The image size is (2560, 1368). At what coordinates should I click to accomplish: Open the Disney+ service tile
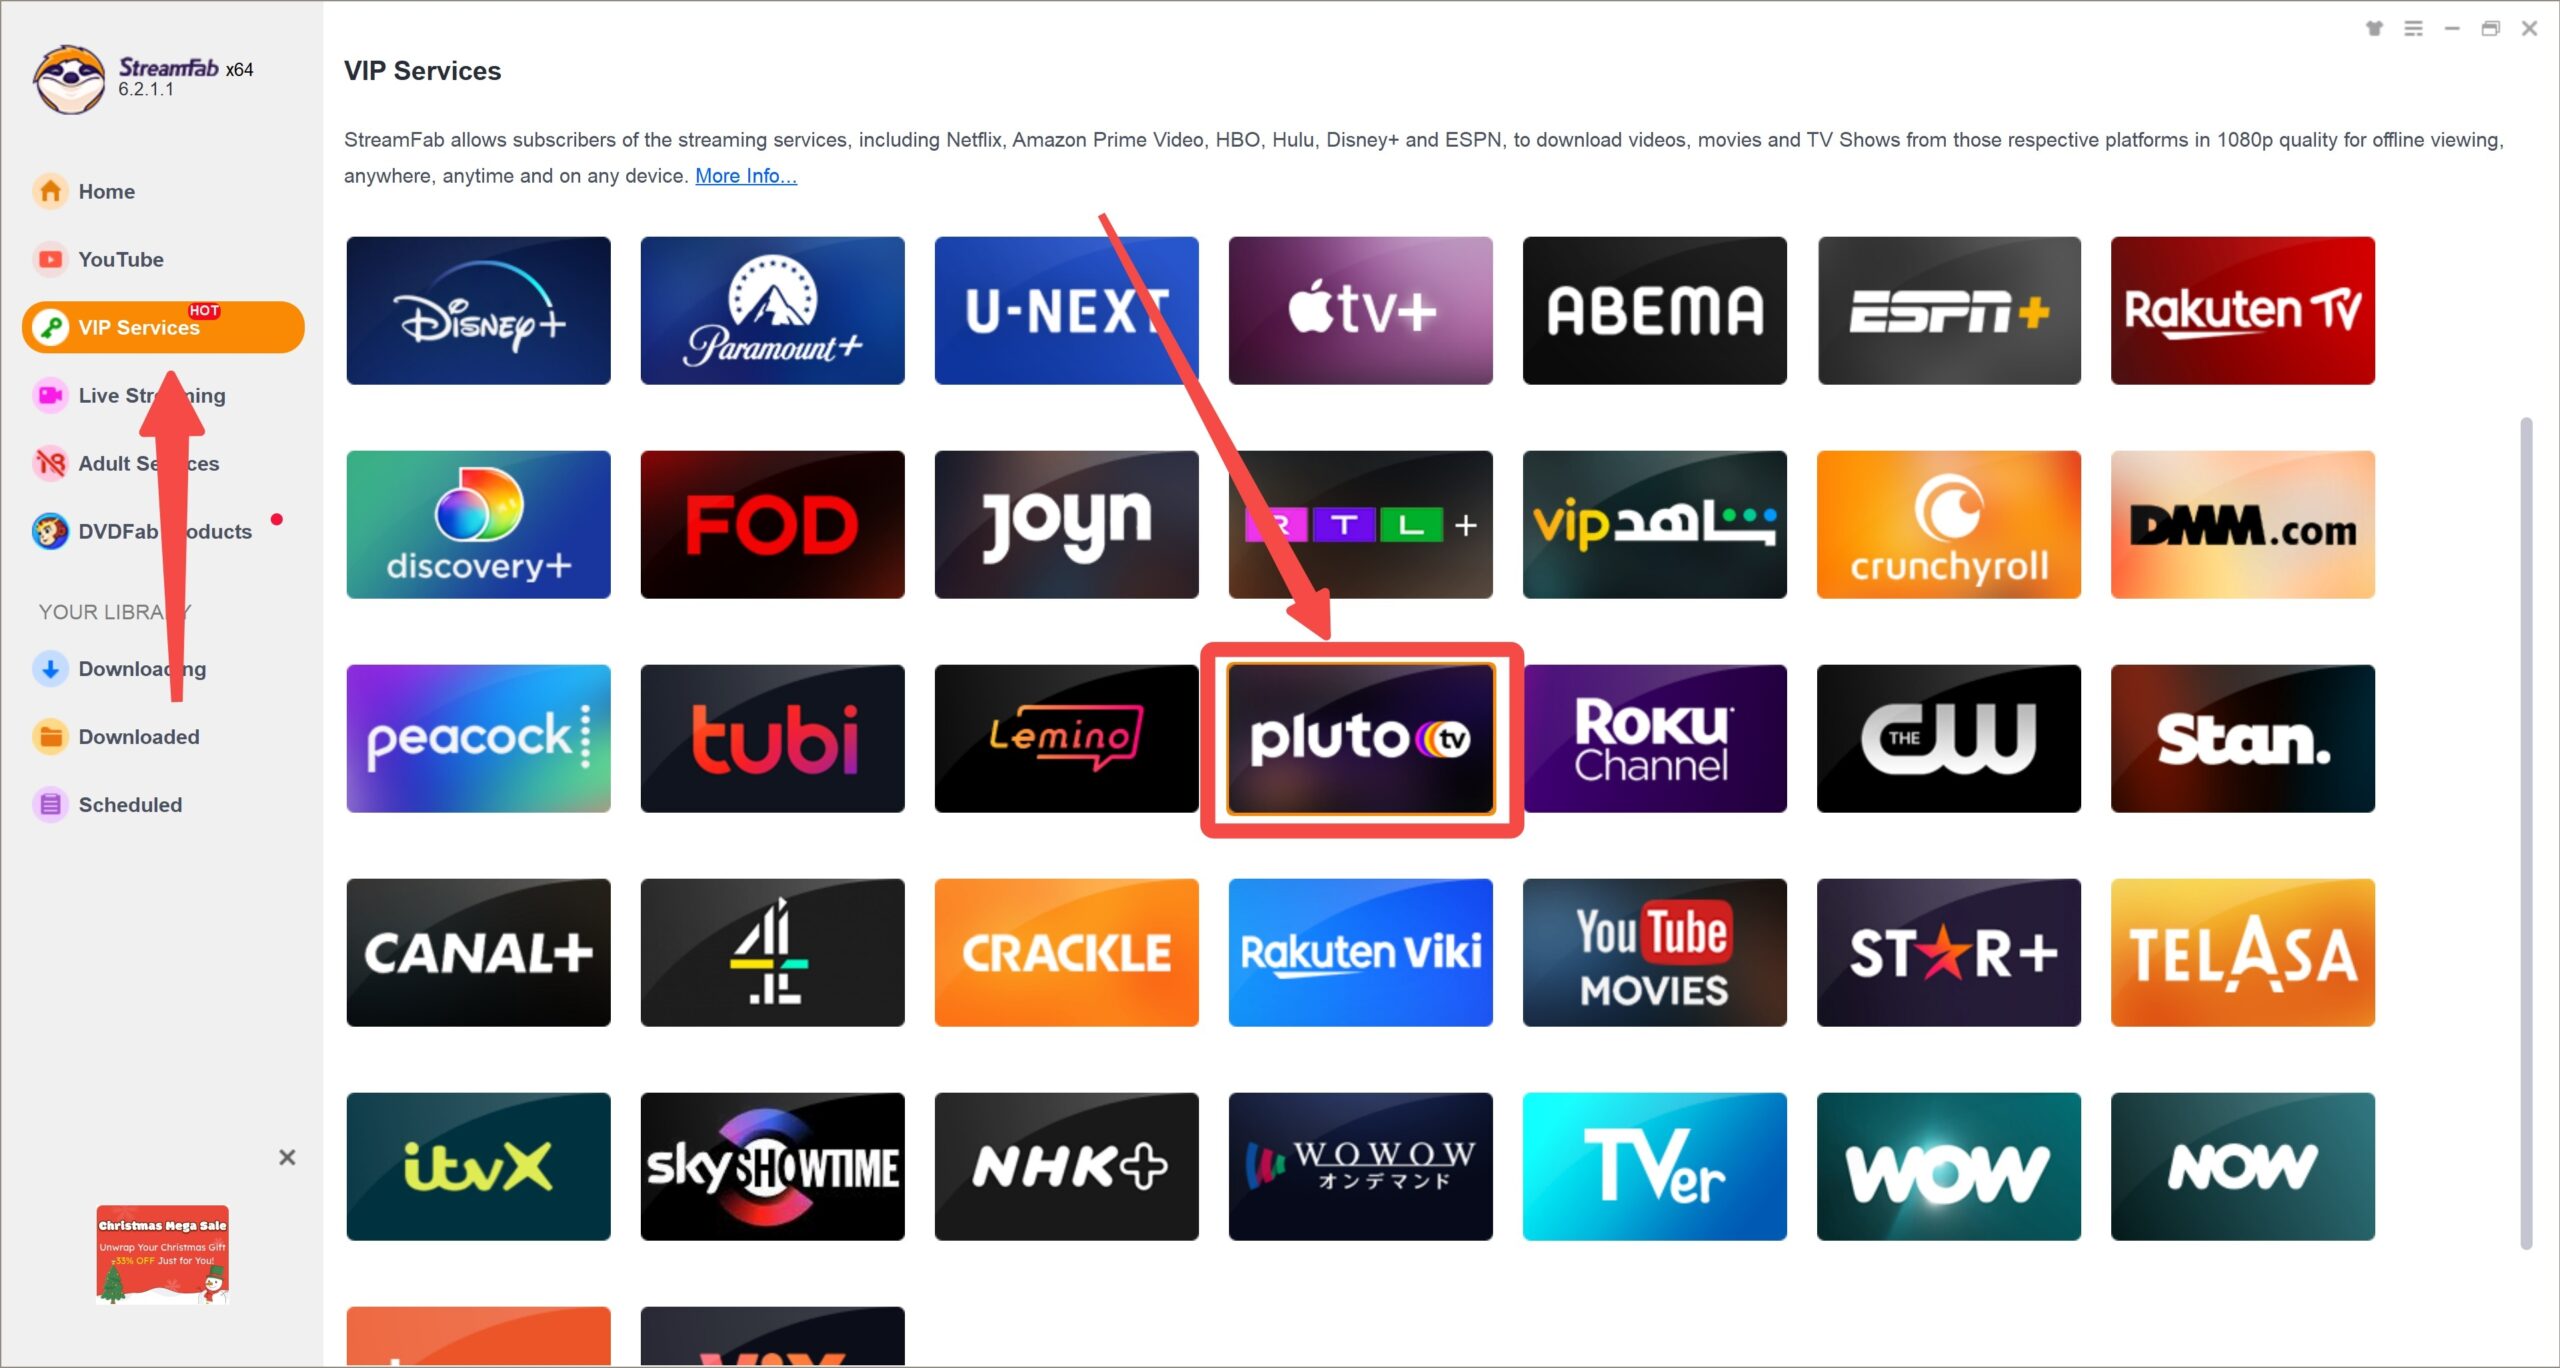click(x=478, y=310)
